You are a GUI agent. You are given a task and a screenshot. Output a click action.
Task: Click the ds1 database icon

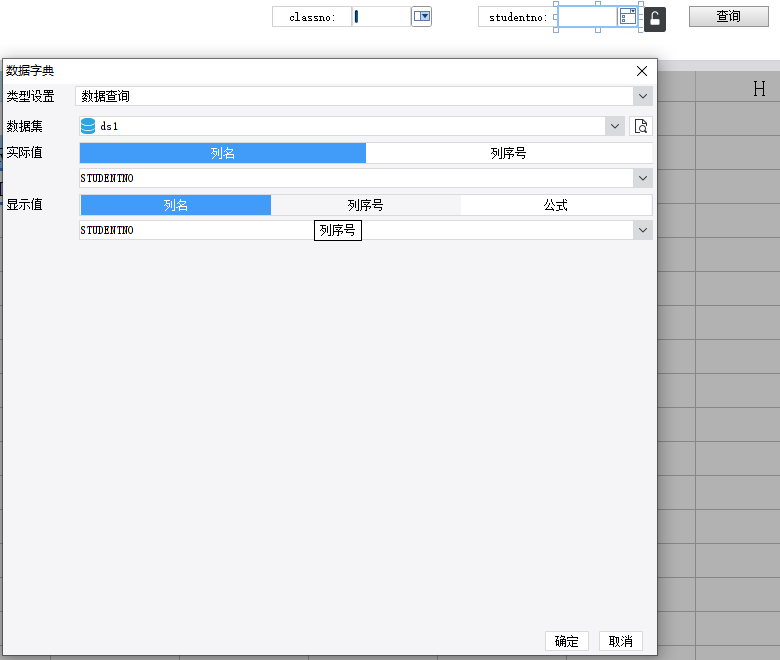88,126
